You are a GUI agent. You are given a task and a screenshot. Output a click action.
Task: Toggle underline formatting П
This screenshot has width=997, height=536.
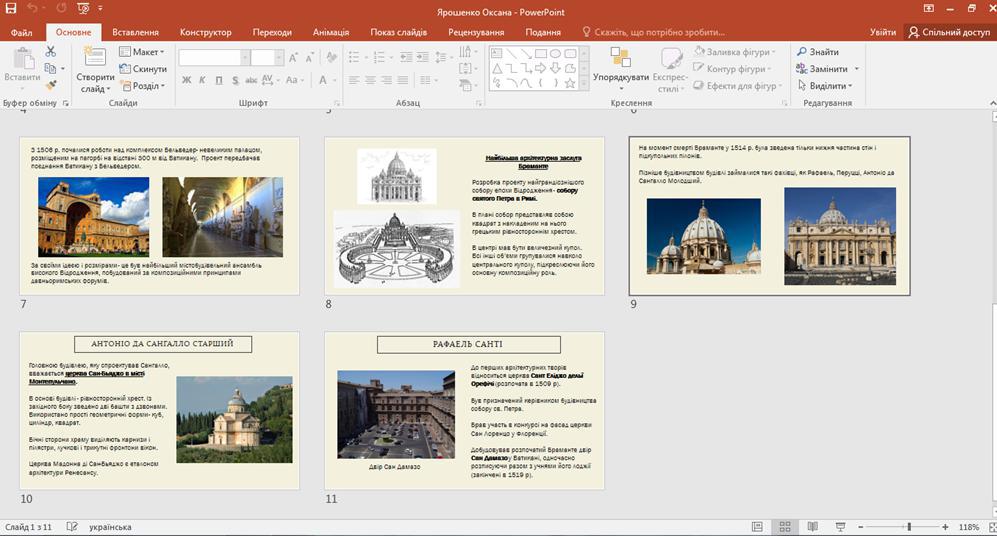pyautogui.click(x=219, y=80)
